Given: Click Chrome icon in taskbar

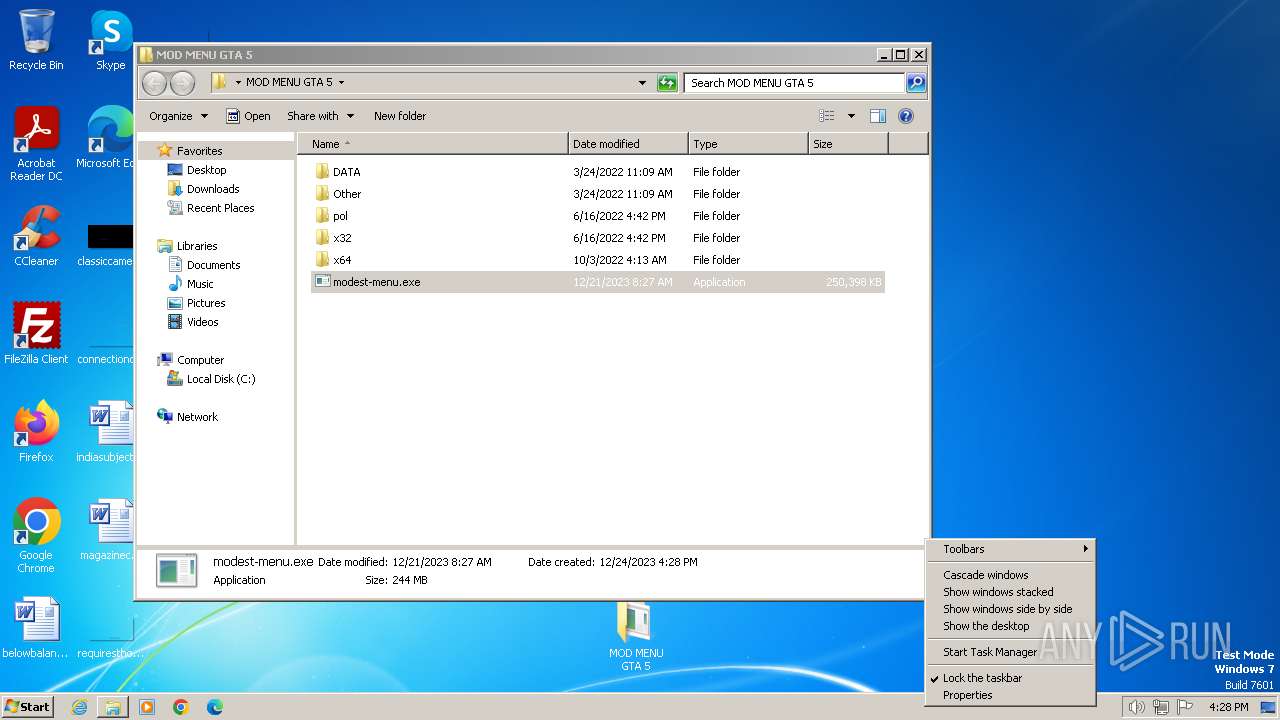Looking at the screenshot, I should 181,707.
